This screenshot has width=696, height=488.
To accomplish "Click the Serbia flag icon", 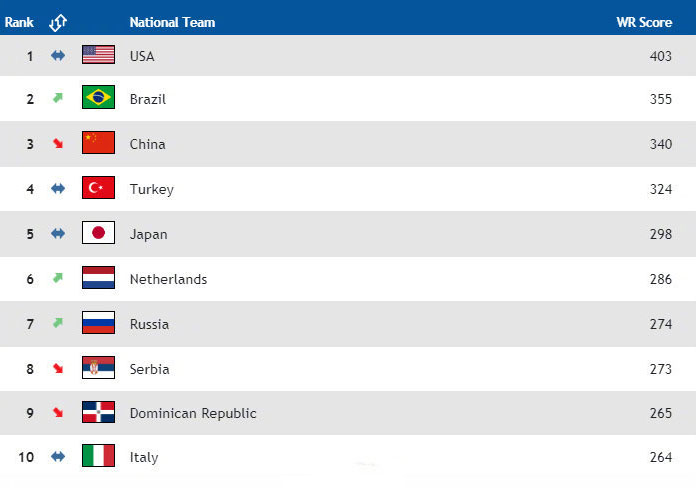I will 98,368.
